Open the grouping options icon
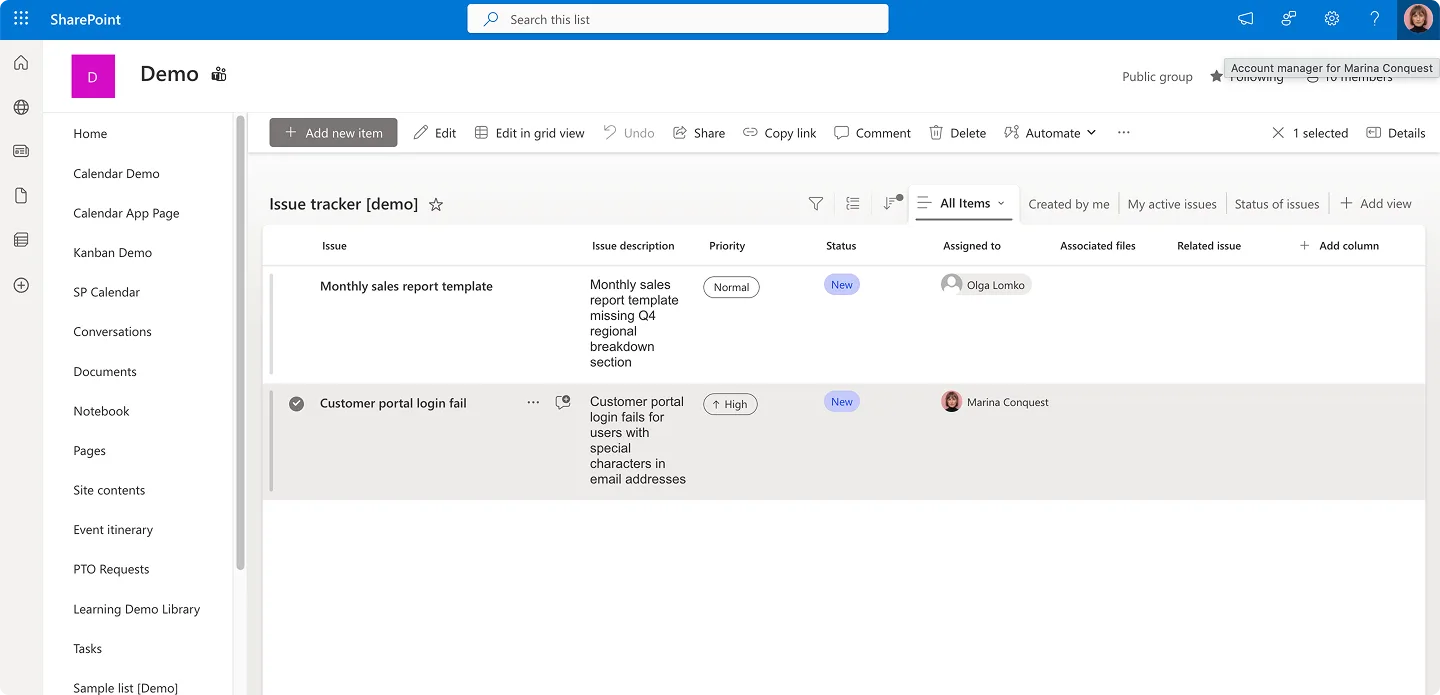Viewport: 1440px width, 695px height. pos(852,203)
